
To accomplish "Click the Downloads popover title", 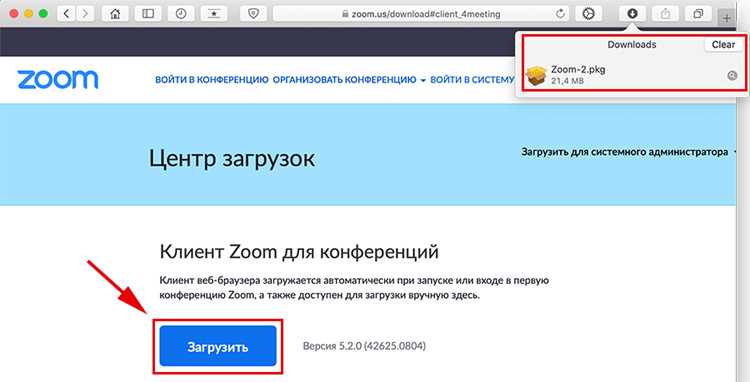I will [x=631, y=44].
